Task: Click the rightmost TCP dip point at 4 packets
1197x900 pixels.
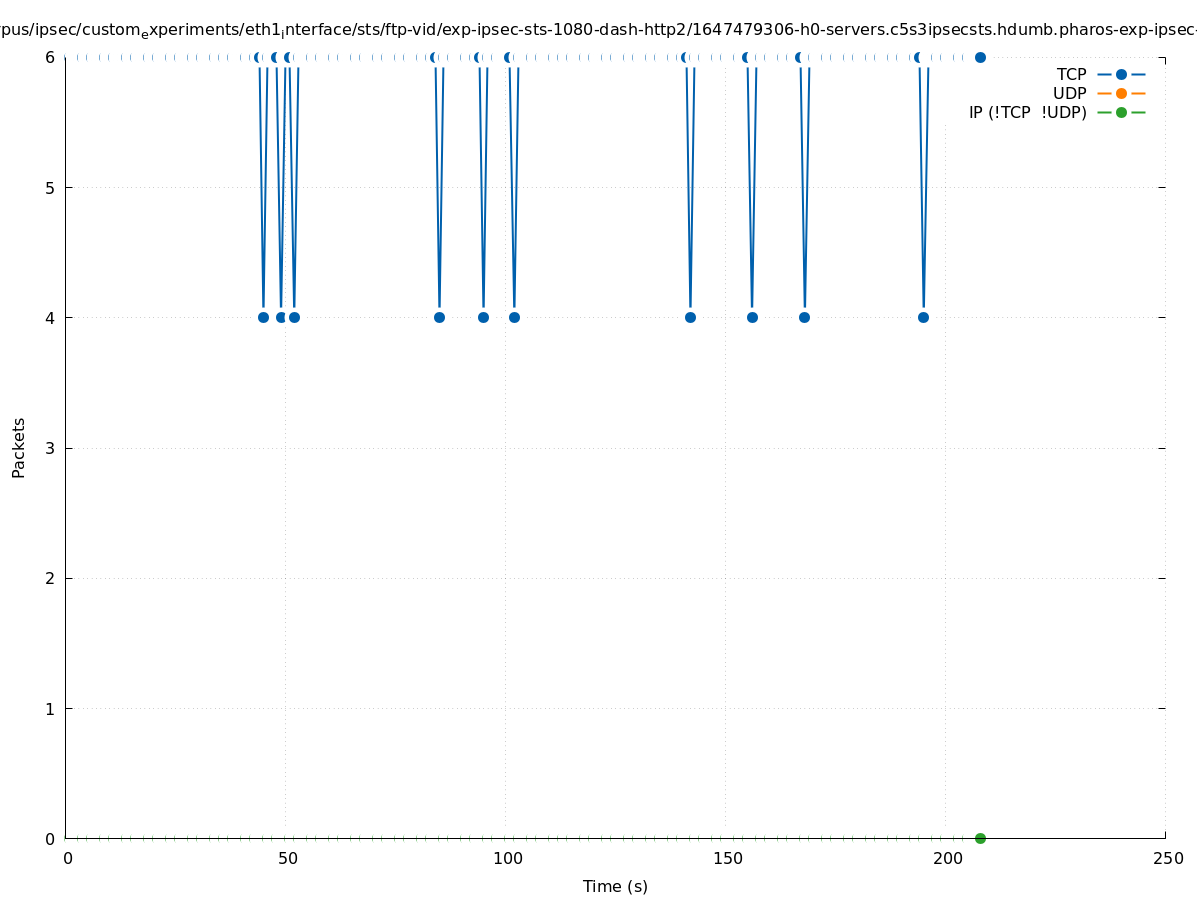Action: pos(923,318)
